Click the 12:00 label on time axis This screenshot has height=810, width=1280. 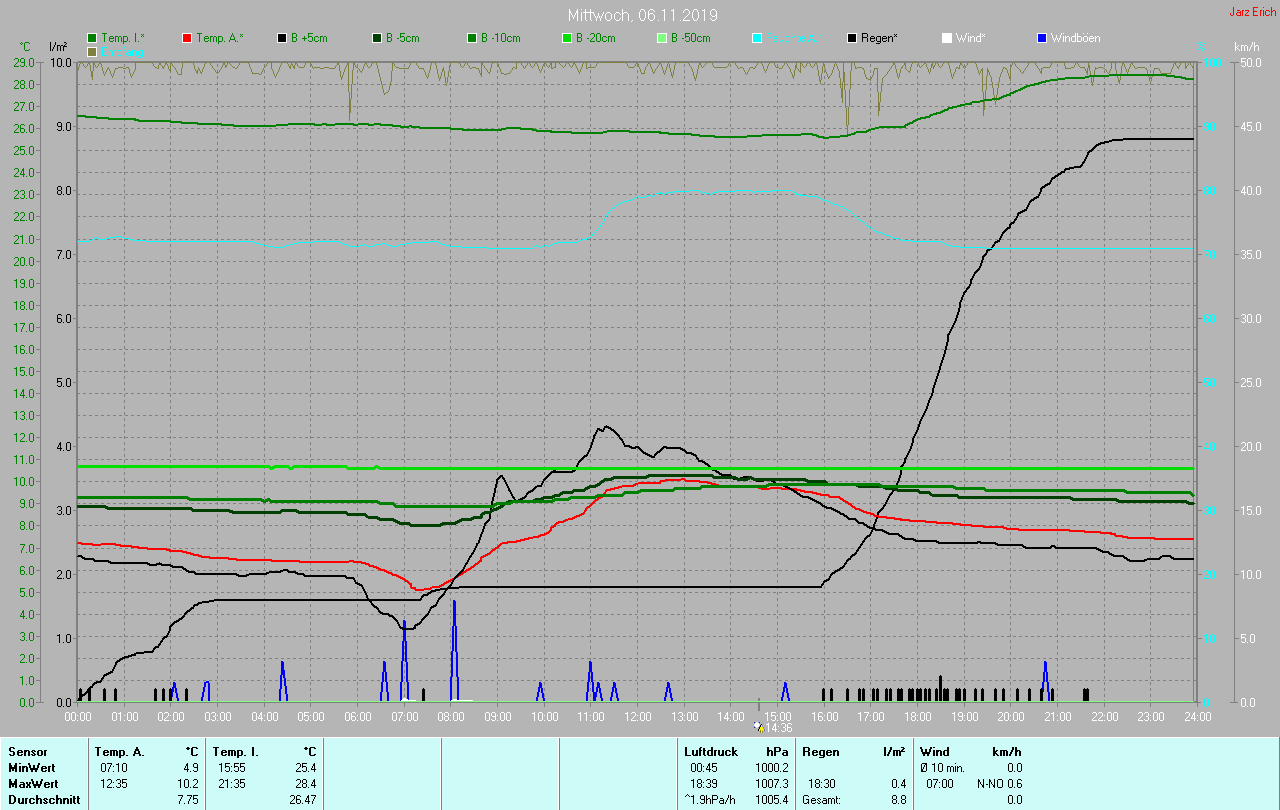point(638,716)
